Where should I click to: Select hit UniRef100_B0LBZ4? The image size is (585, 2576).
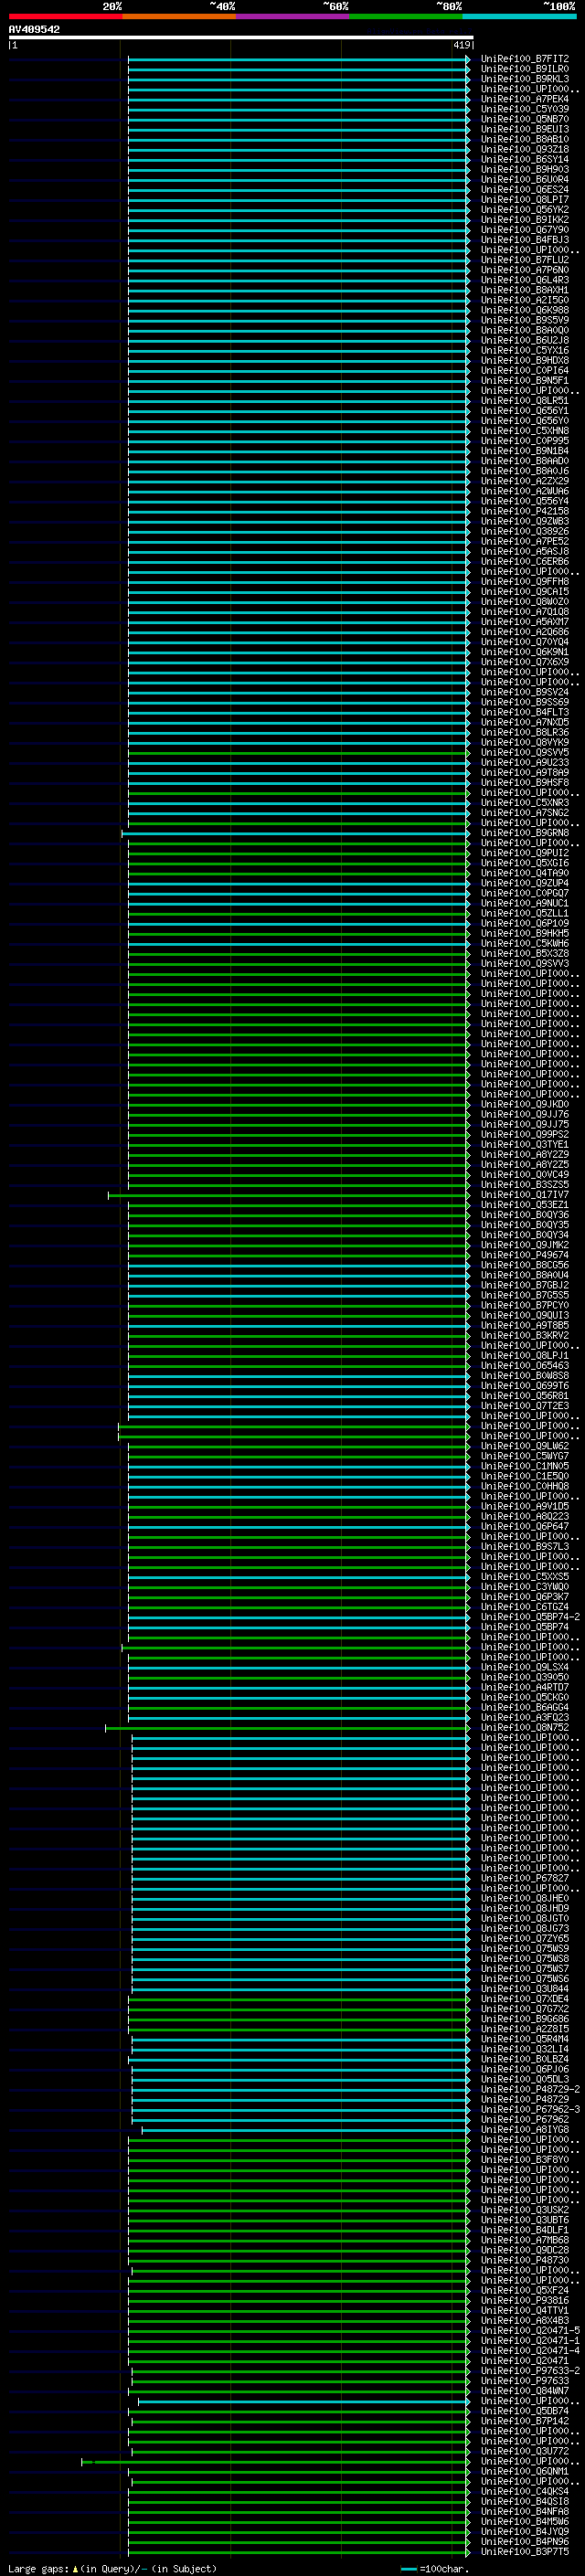pos(524,2059)
